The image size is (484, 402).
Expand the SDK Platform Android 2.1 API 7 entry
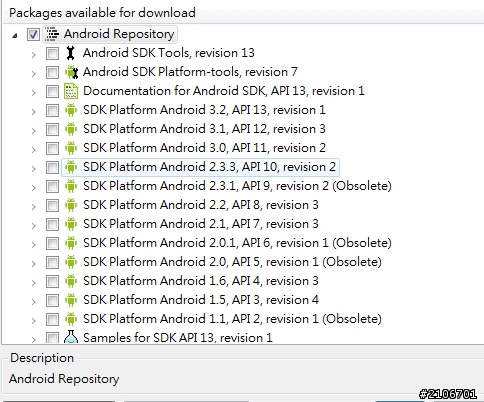33,225
